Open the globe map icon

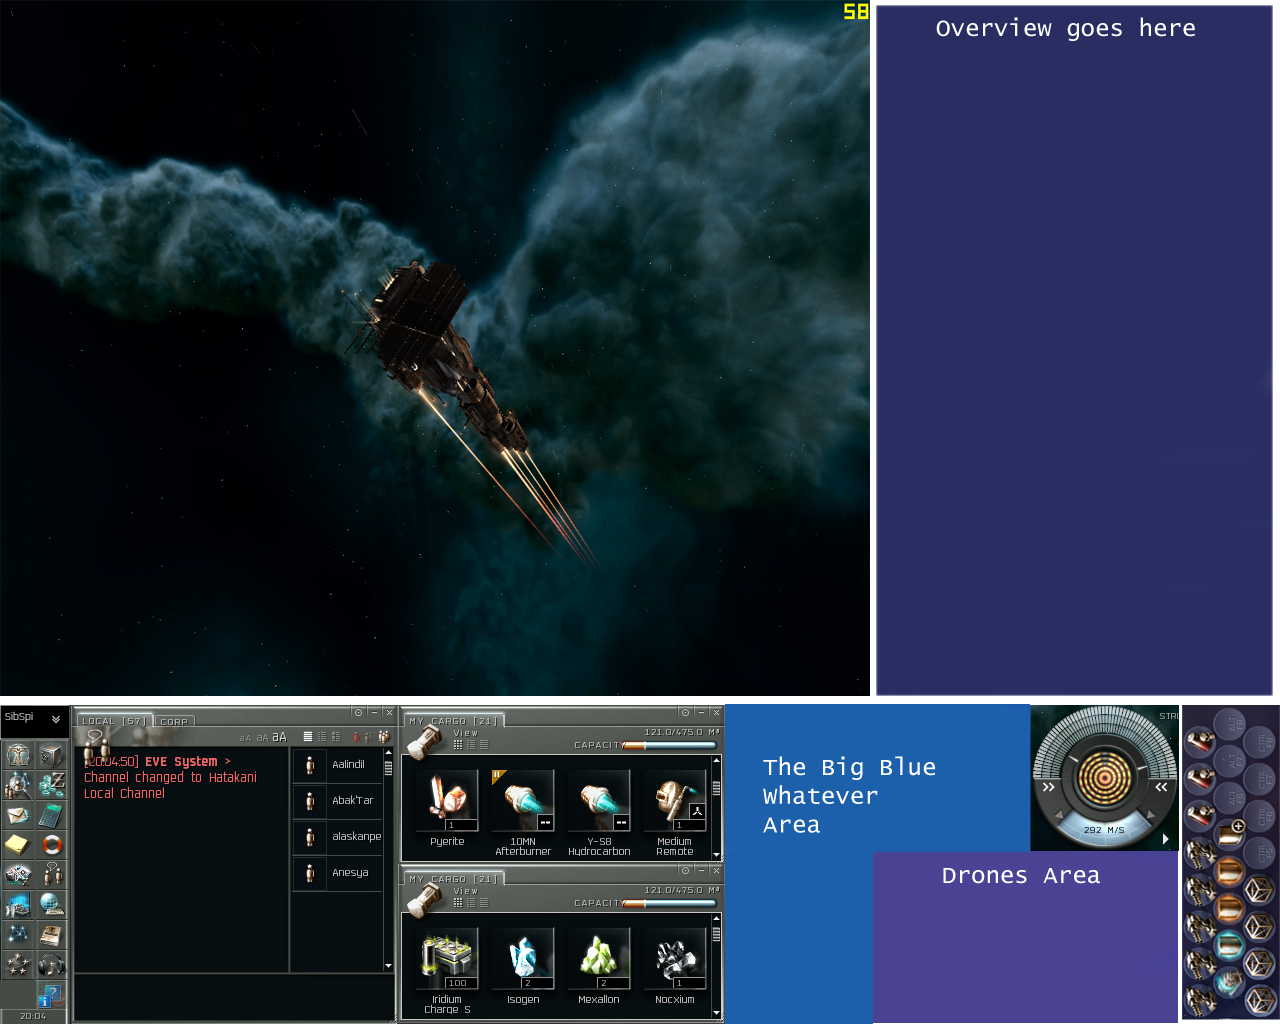[x=51, y=904]
